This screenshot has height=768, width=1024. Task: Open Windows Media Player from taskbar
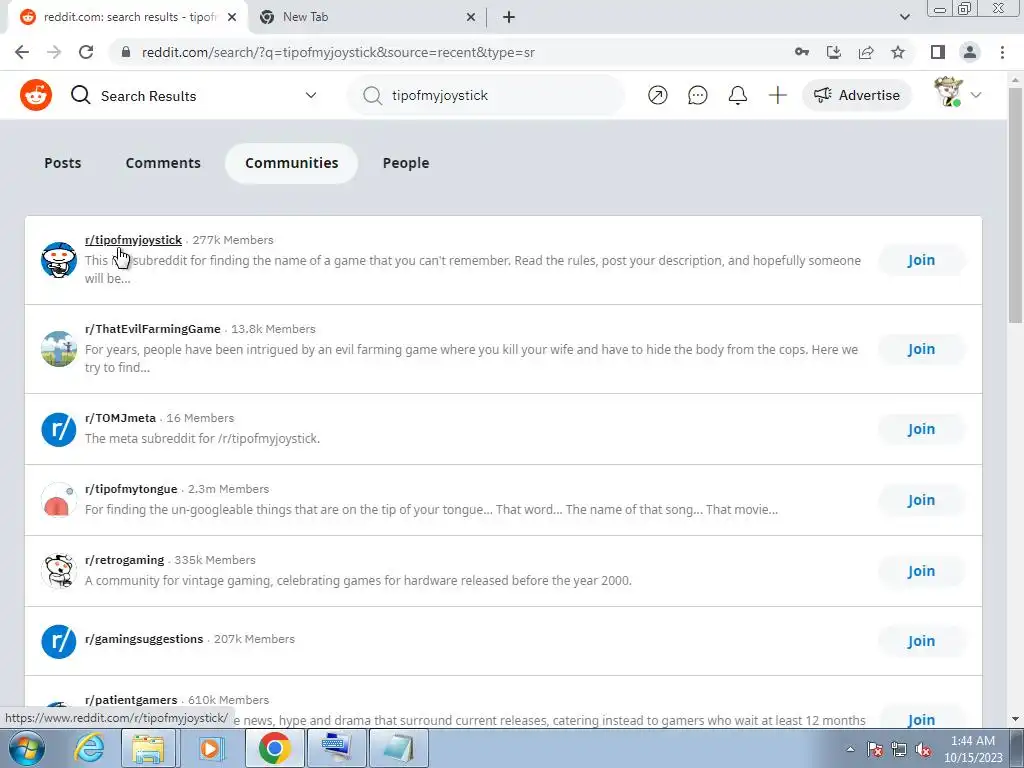coord(210,748)
